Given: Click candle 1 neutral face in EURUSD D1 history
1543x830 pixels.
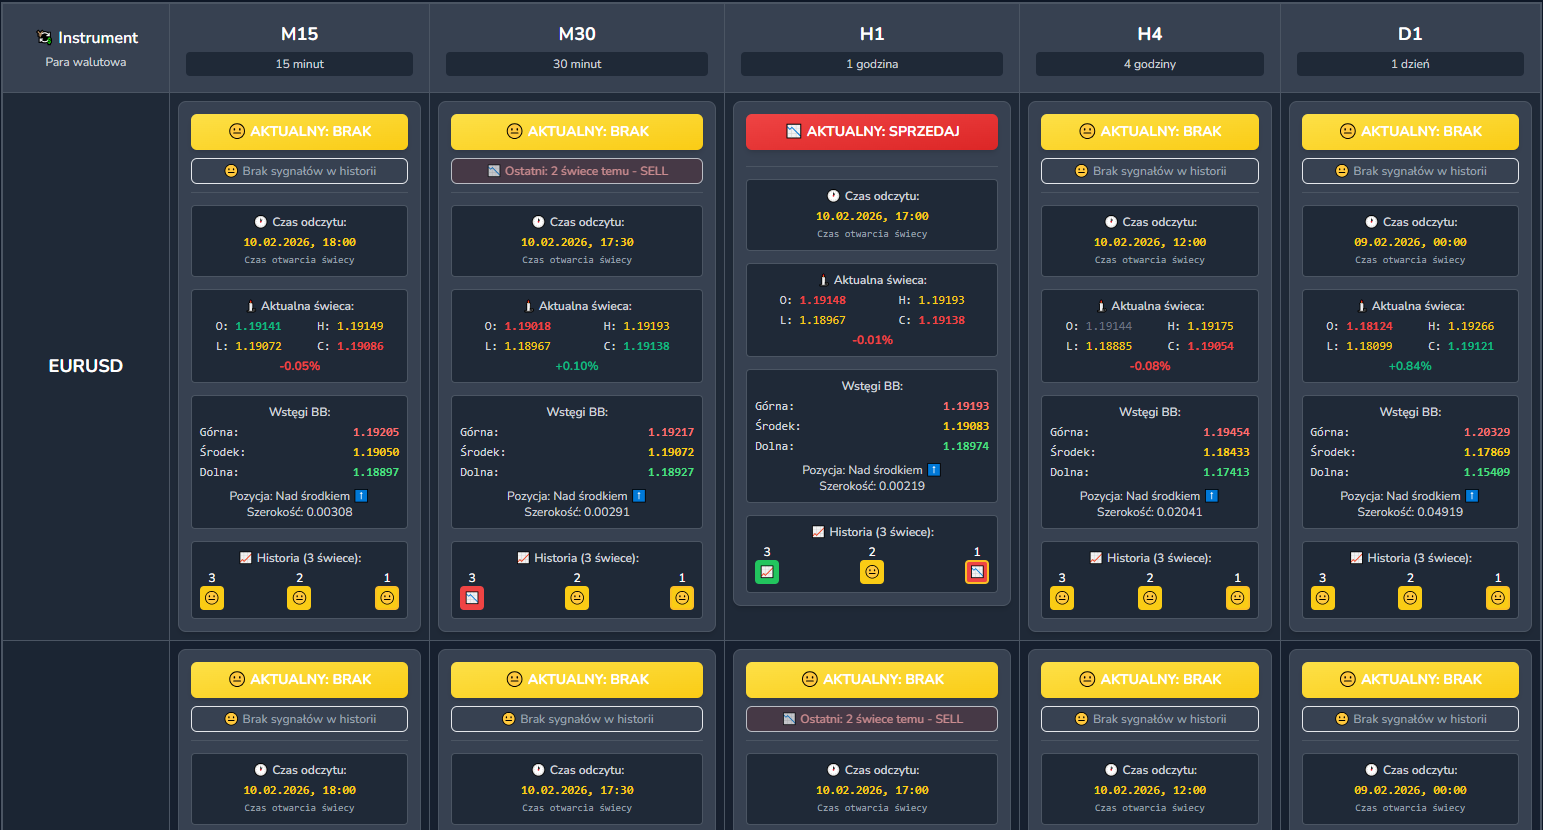Looking at the screenshot, I should [1498, 598].
